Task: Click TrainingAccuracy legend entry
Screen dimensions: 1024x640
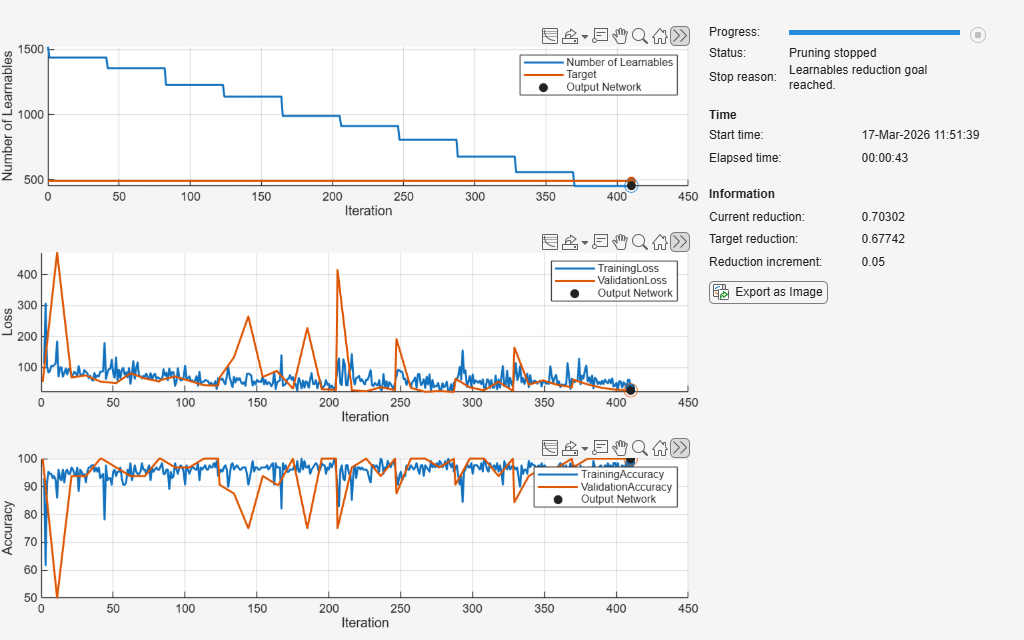Action: 601,474
